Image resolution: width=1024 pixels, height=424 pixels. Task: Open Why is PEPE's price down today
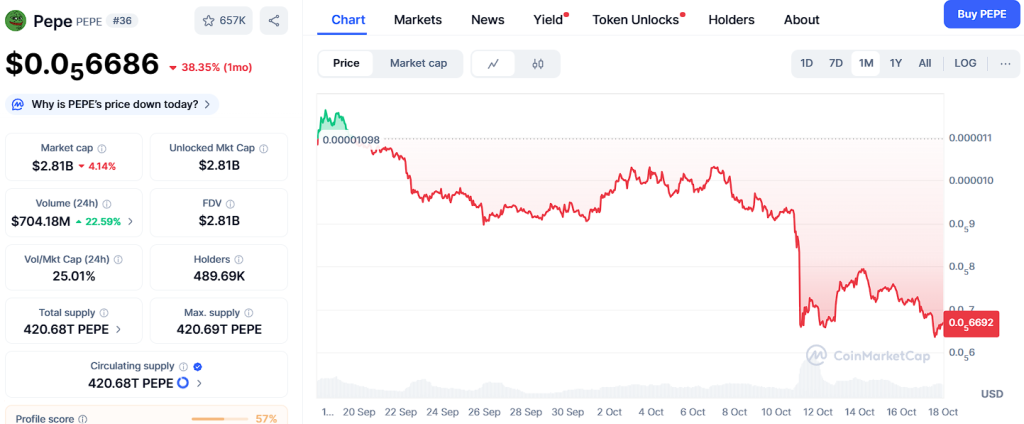[112, 104]
